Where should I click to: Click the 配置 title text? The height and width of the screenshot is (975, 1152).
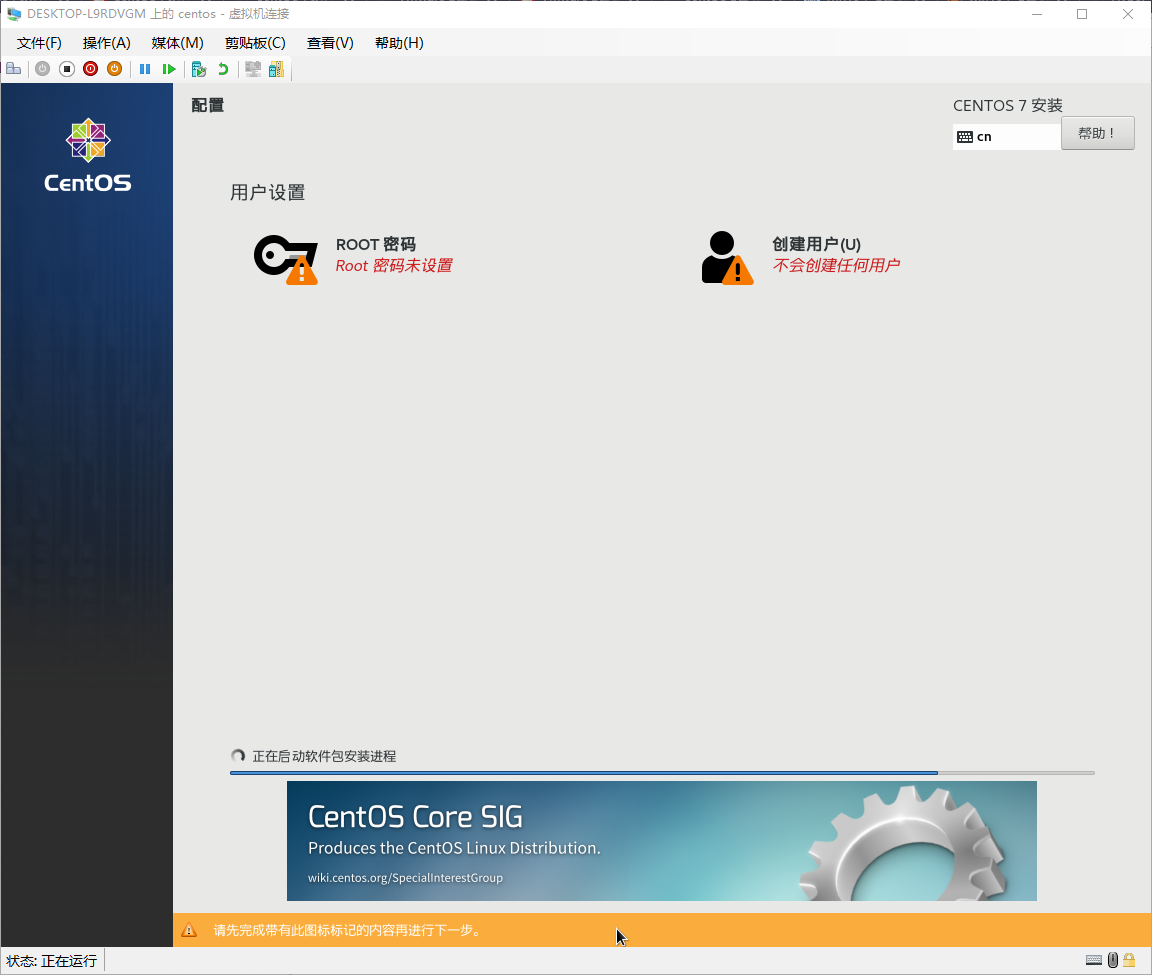[207, 105]
